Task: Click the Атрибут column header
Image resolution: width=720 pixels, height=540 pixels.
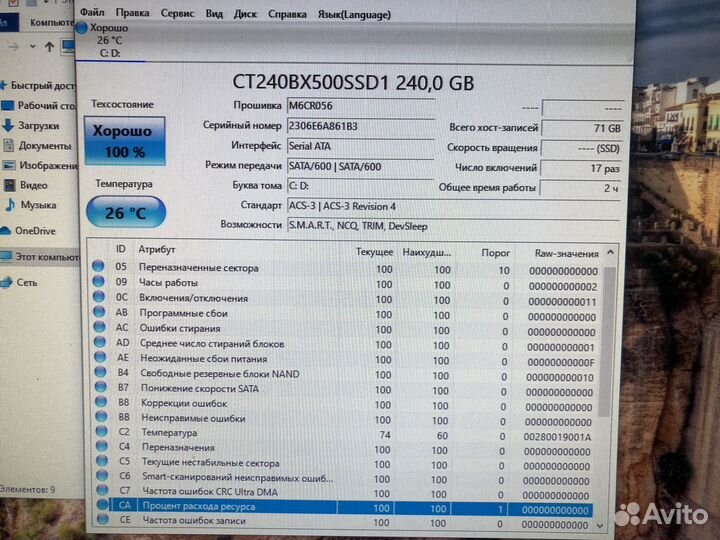Action: pyautogui.click(x=158, y=249)
